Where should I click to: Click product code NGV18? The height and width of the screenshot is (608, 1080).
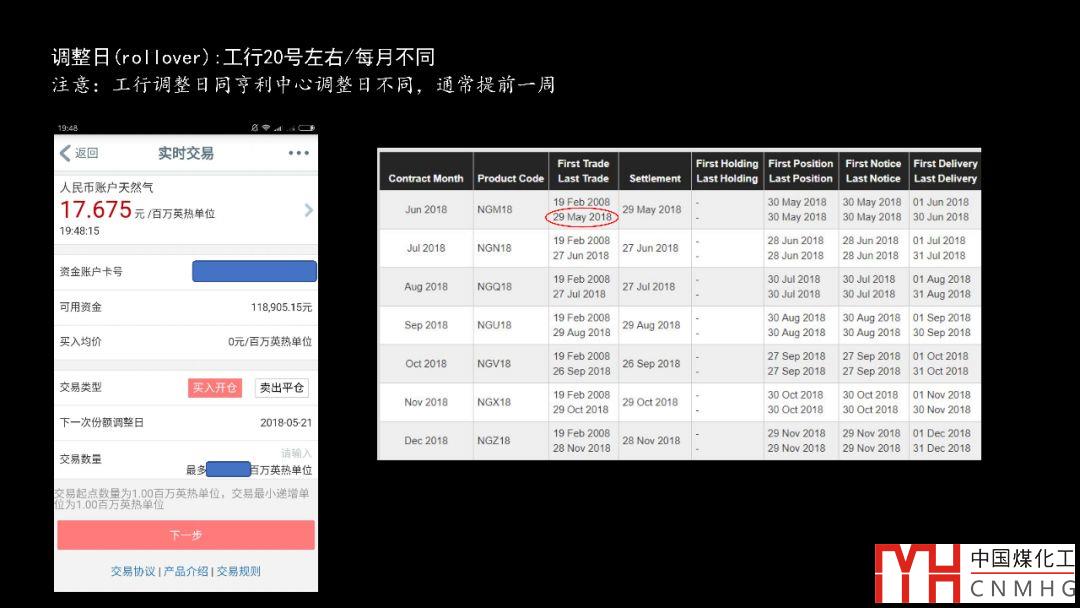coord(494,364)
